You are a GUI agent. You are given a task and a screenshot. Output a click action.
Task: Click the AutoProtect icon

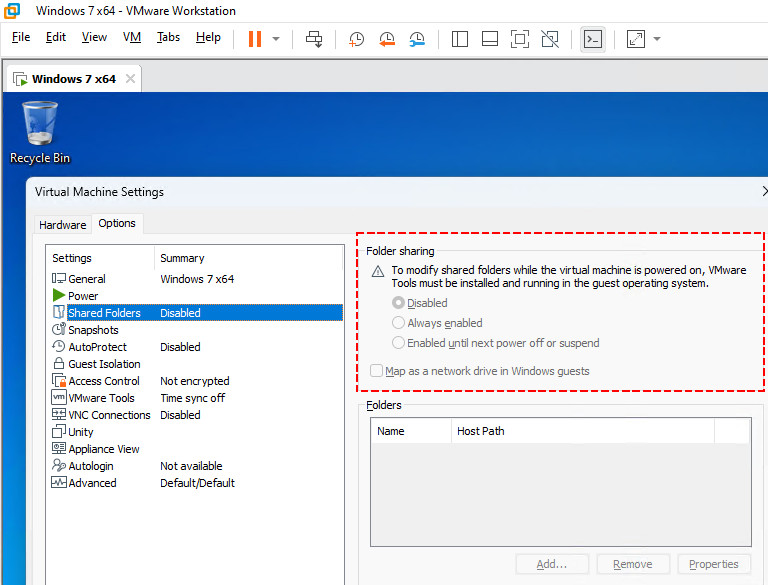point(59,346)
